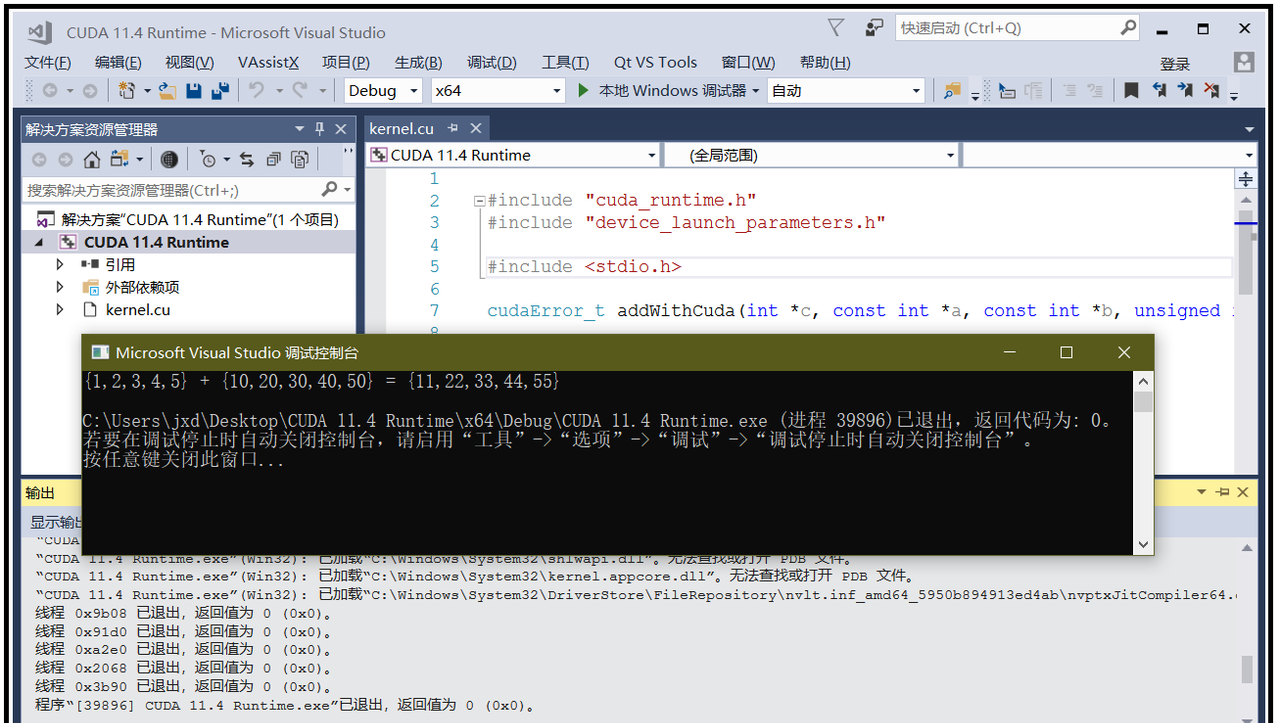Save the current file with the floppy icon
Viewport: 1280px width, 723px height.
click(194, 91)
